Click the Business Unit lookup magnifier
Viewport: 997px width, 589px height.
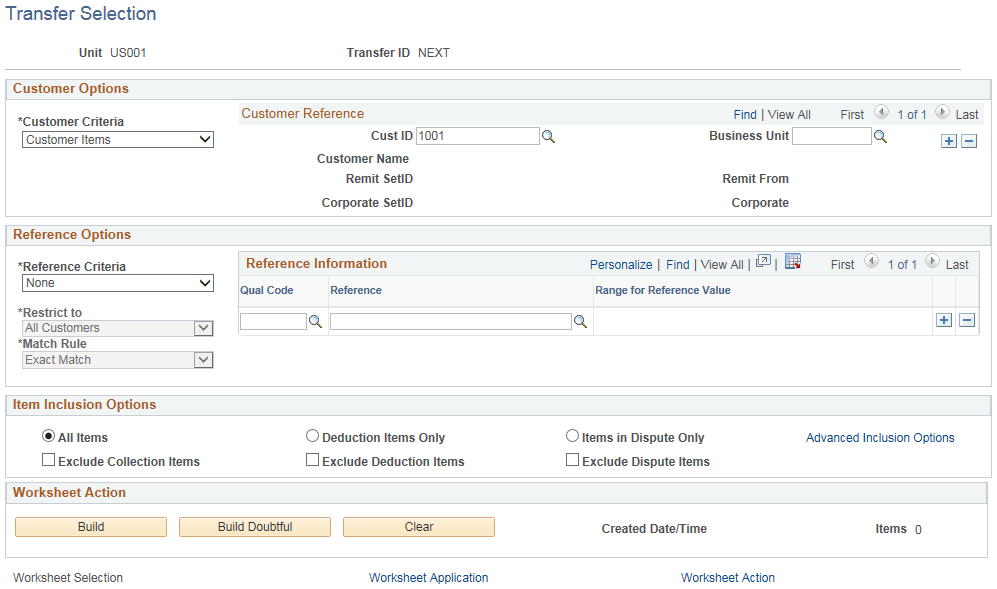click(880, 135)
